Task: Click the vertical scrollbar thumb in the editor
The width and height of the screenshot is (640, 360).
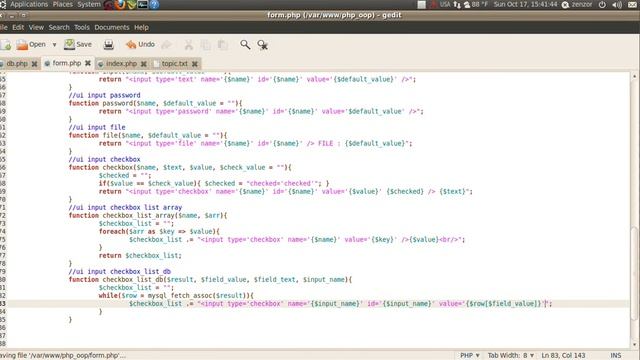Action: [x=634, y=272]
